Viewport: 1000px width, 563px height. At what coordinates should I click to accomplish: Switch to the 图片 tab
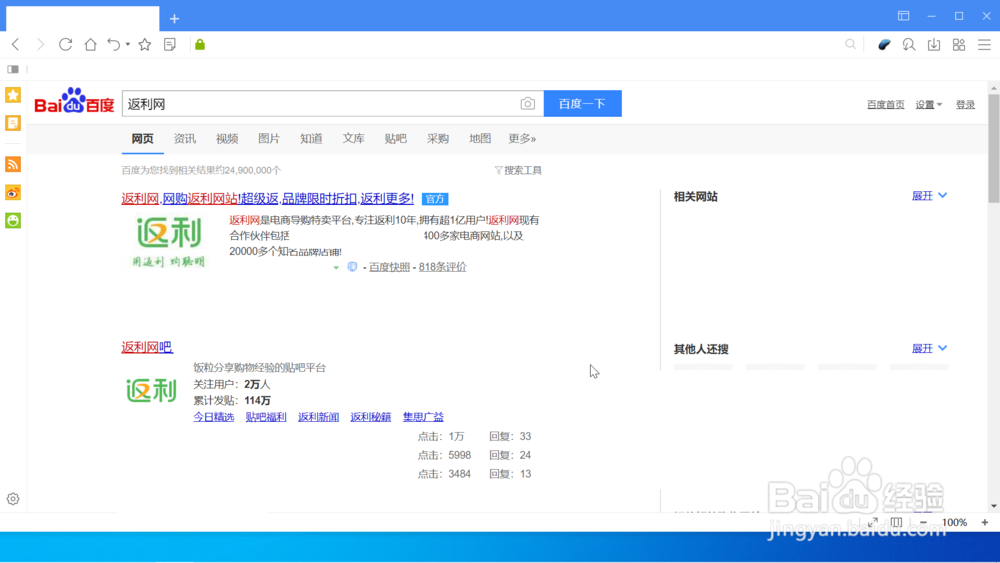pyautogui.click(x=269, y=138)
